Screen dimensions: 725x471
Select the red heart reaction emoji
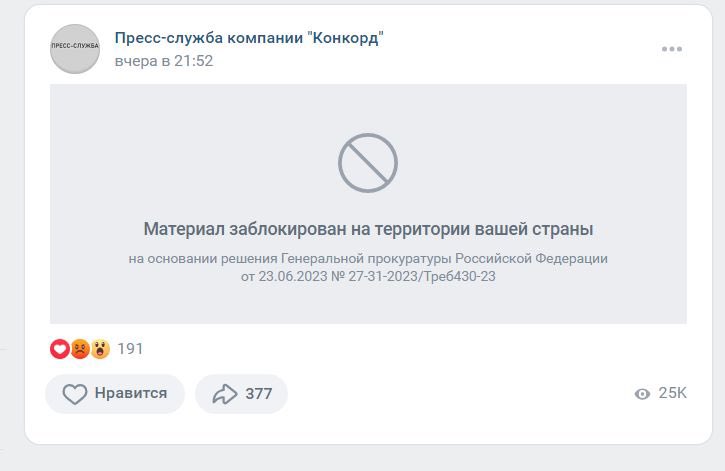click(60, 349)
